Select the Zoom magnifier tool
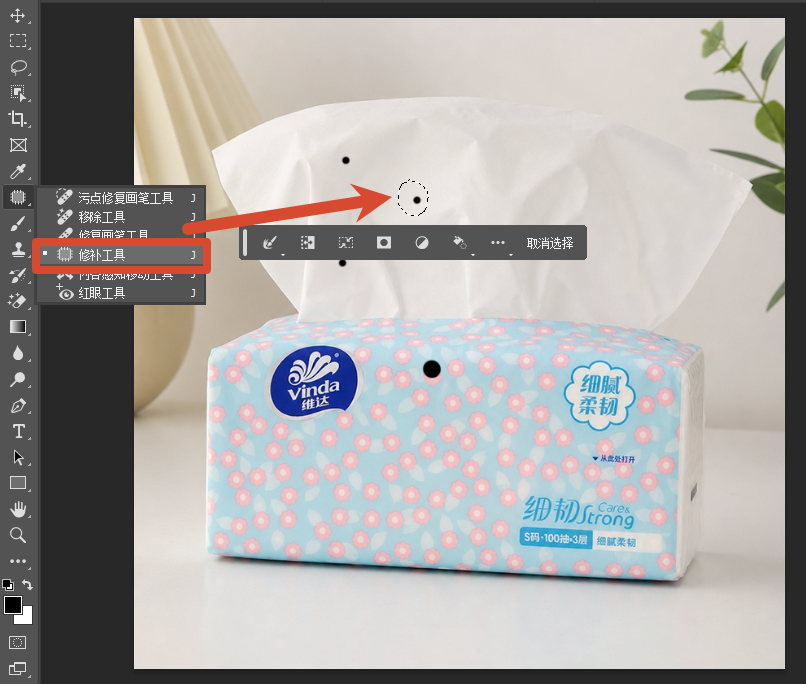806x684 pixels. pos(18,535)
